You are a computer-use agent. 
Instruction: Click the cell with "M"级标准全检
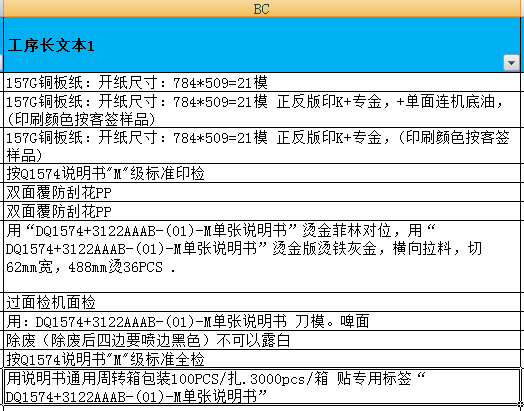pos(262,359)
